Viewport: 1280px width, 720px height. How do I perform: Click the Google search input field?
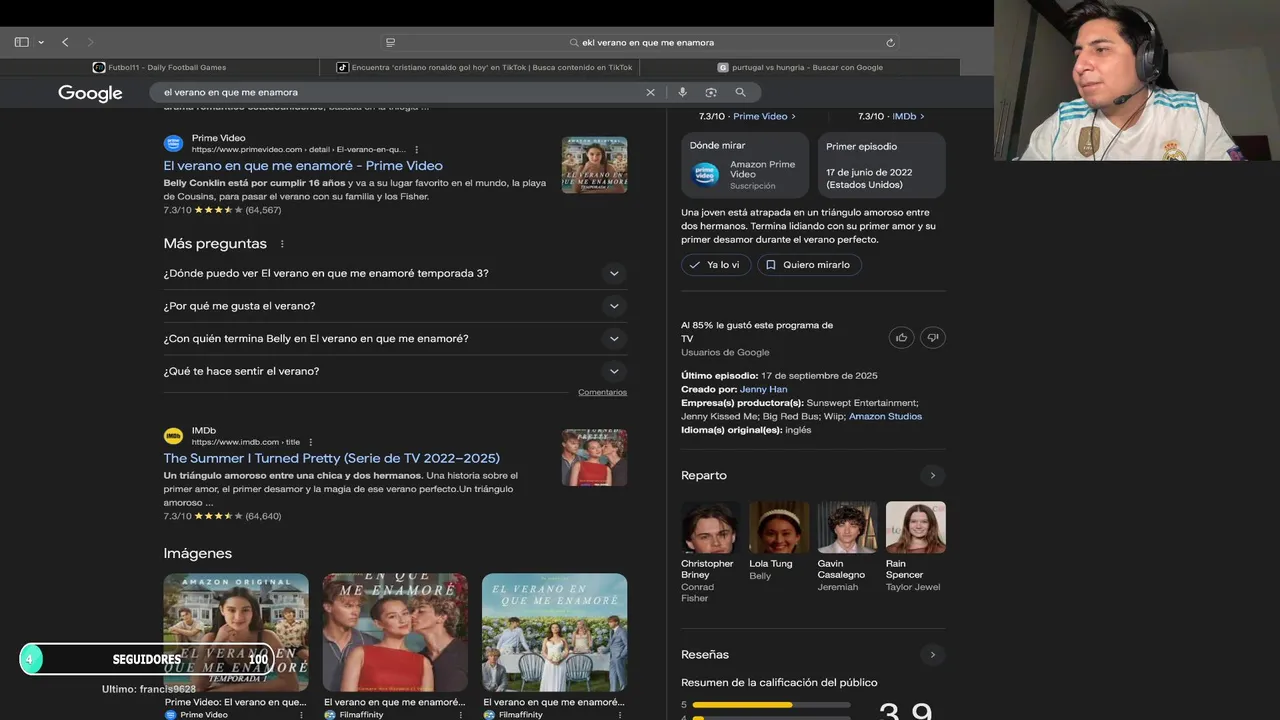click(x=400, y=92)
